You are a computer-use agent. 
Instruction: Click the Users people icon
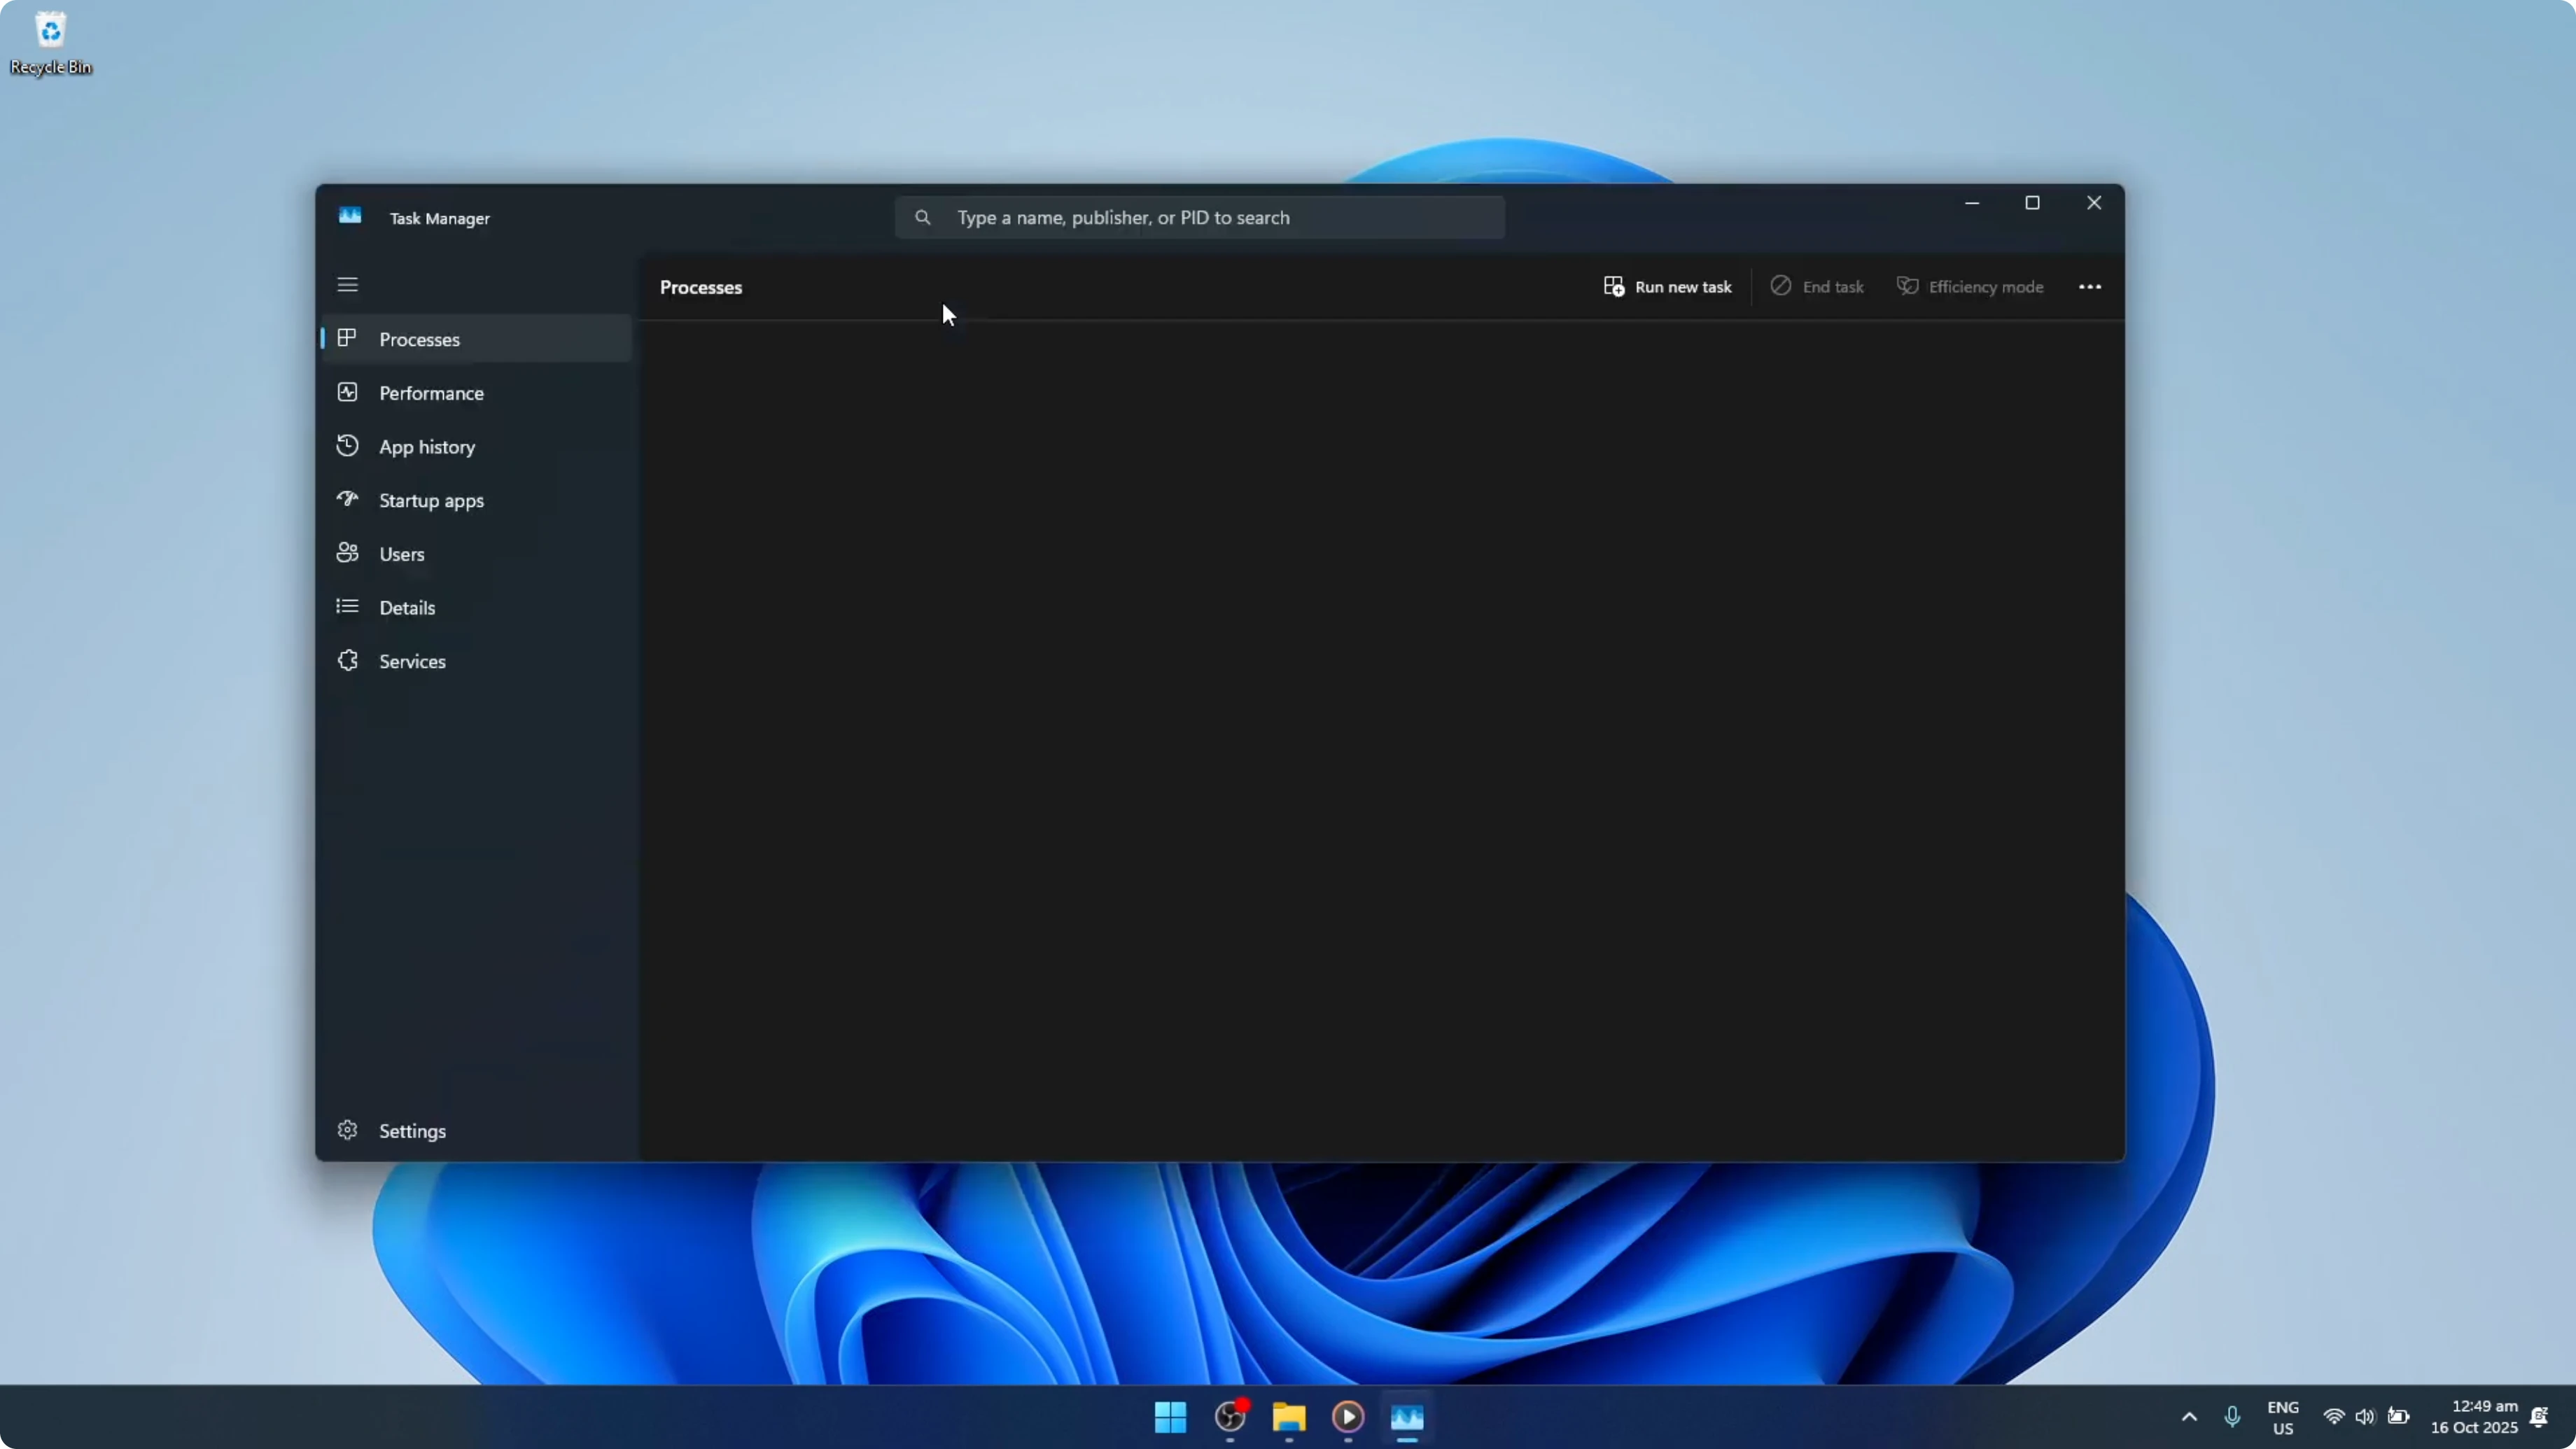coord(347,553)
